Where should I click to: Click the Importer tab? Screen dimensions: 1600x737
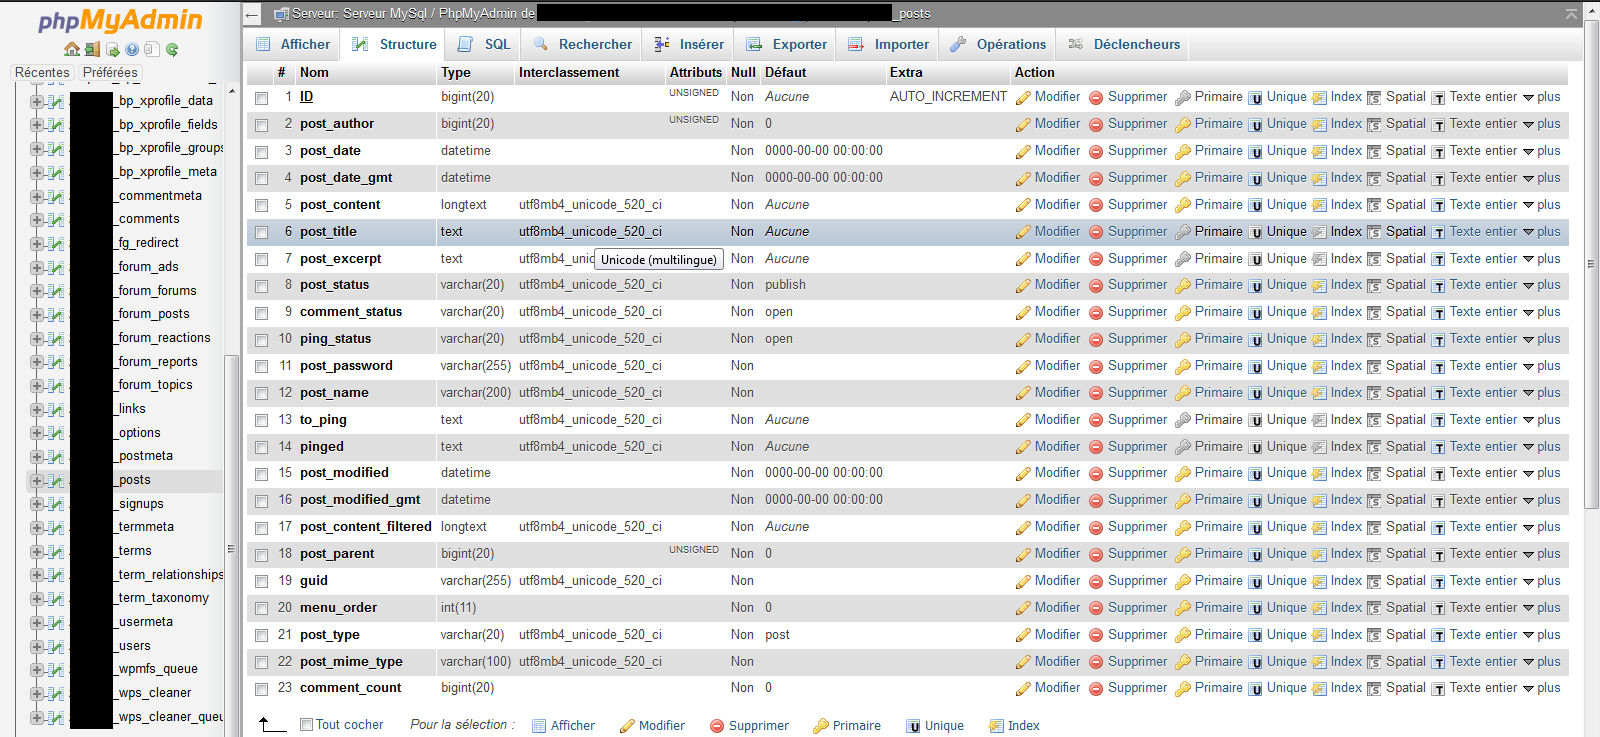889,44
